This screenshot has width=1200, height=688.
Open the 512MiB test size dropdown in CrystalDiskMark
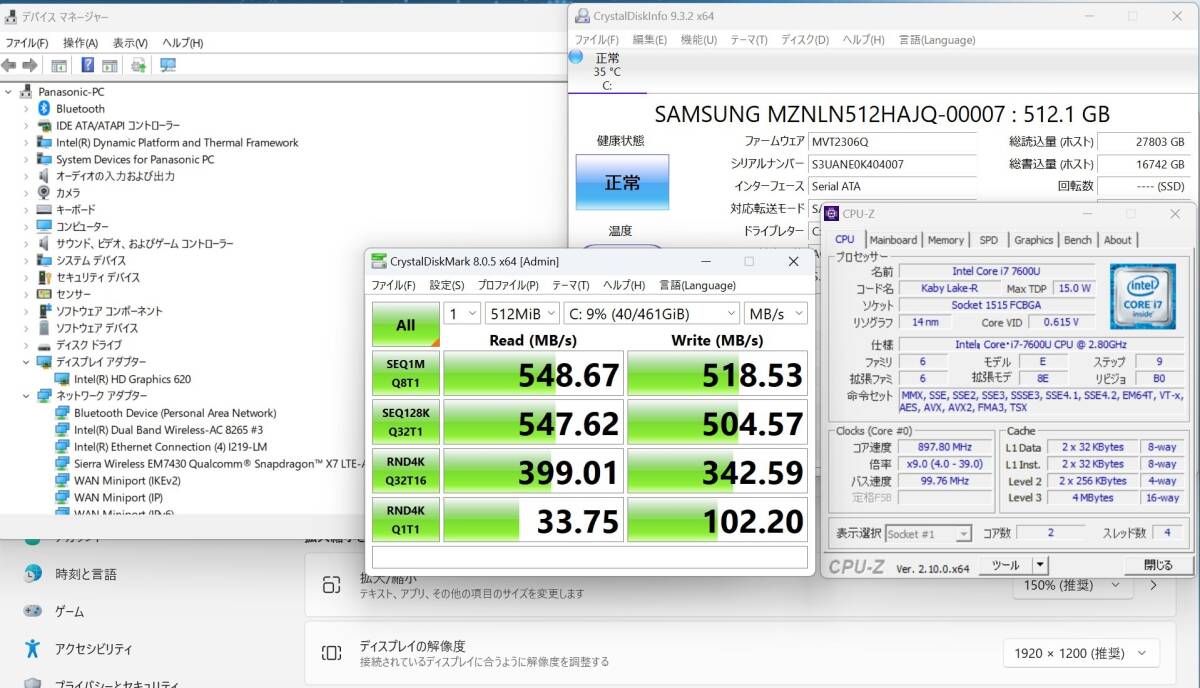[522, 313]
